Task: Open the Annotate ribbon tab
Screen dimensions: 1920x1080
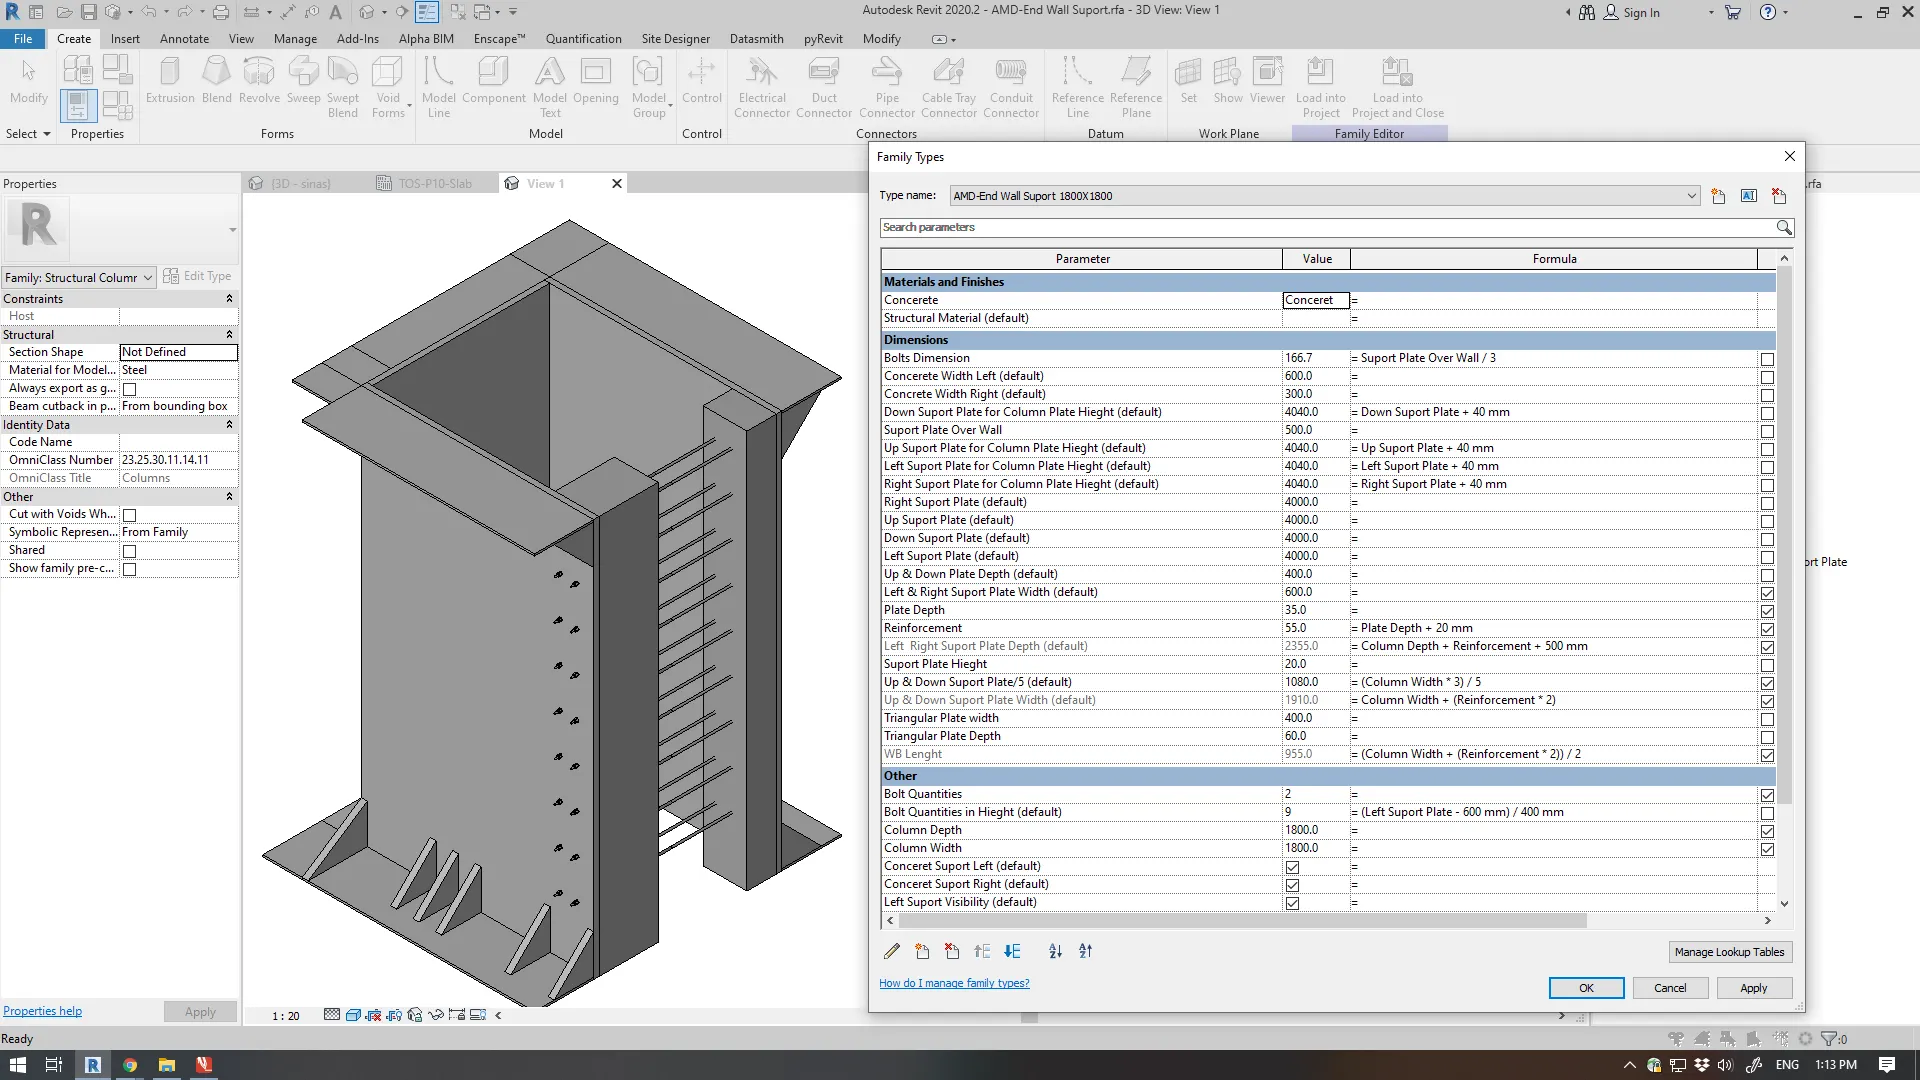Action: point(184,39)
